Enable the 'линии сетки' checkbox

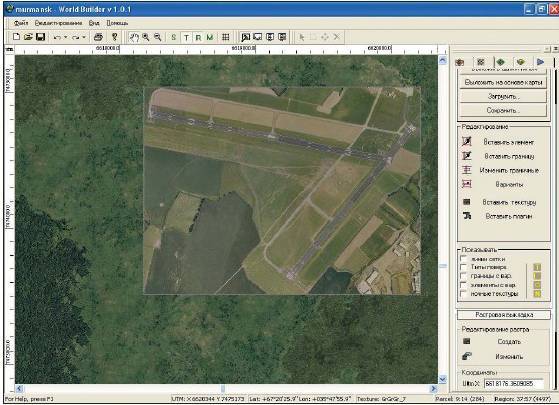463,258
